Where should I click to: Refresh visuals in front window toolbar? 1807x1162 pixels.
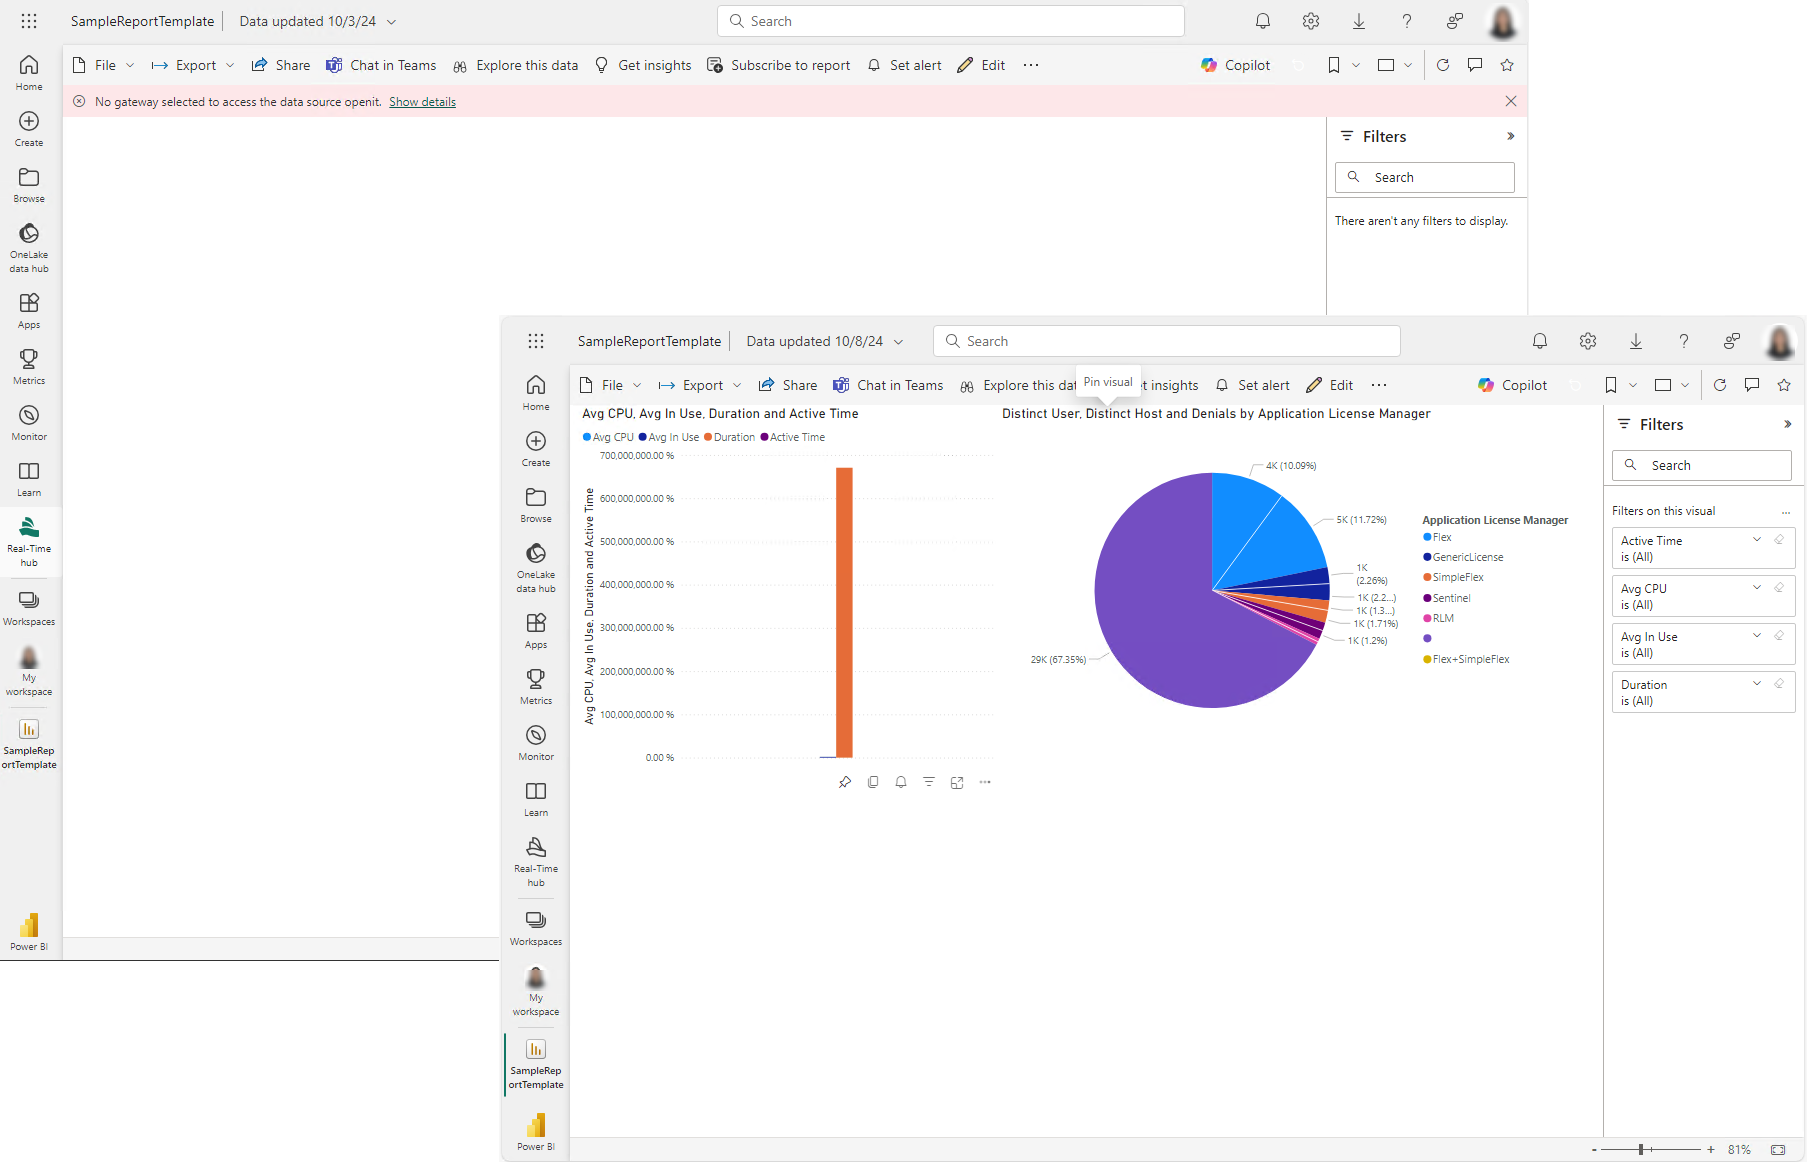point(1720,385)
